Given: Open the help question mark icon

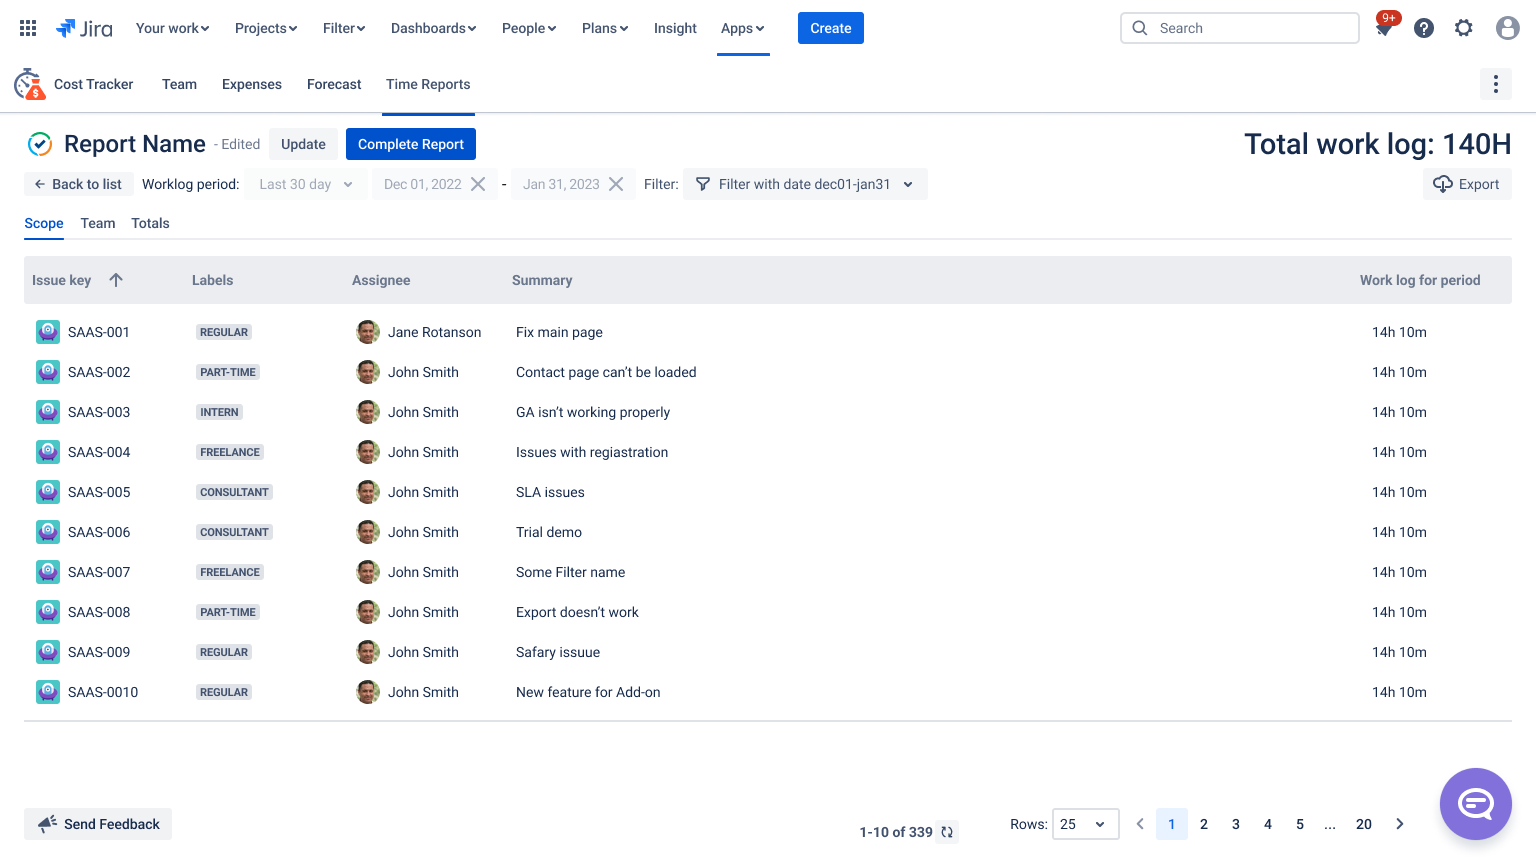Looking at the screenshot, I should [1424, 28].
